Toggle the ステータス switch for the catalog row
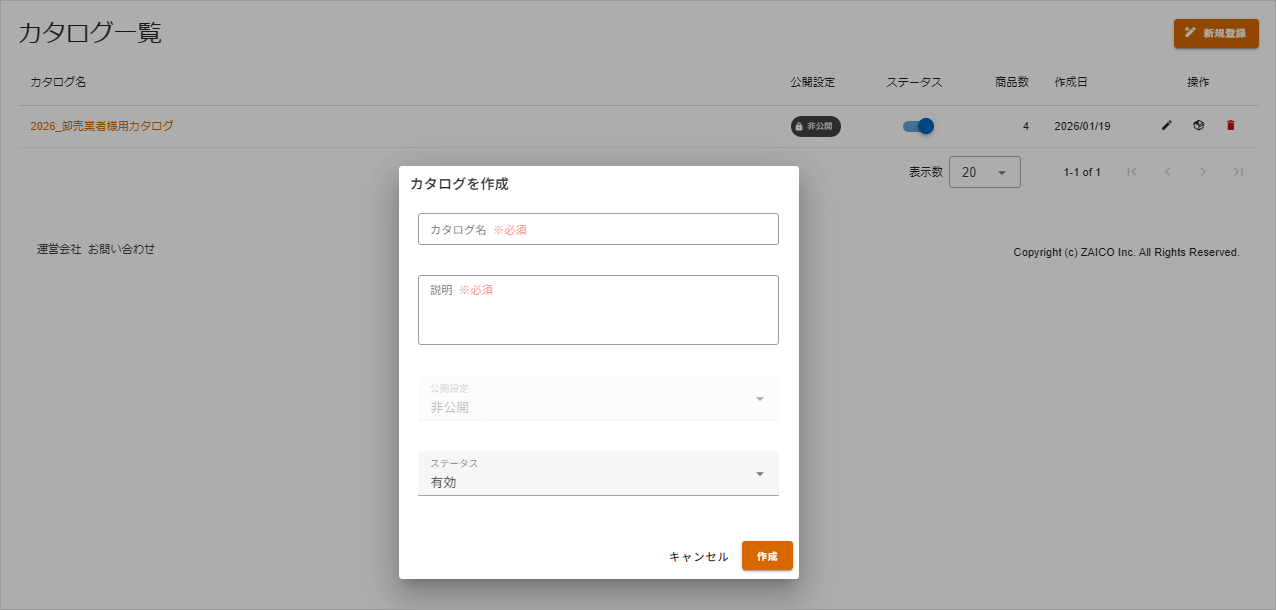The width and height of the screenshot is (1276, 610). click(918, 126)
